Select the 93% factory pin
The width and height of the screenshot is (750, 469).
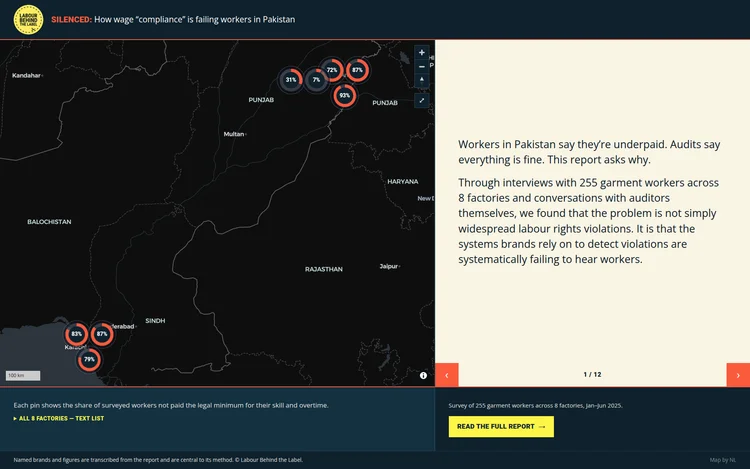click(x=344, y=96)
